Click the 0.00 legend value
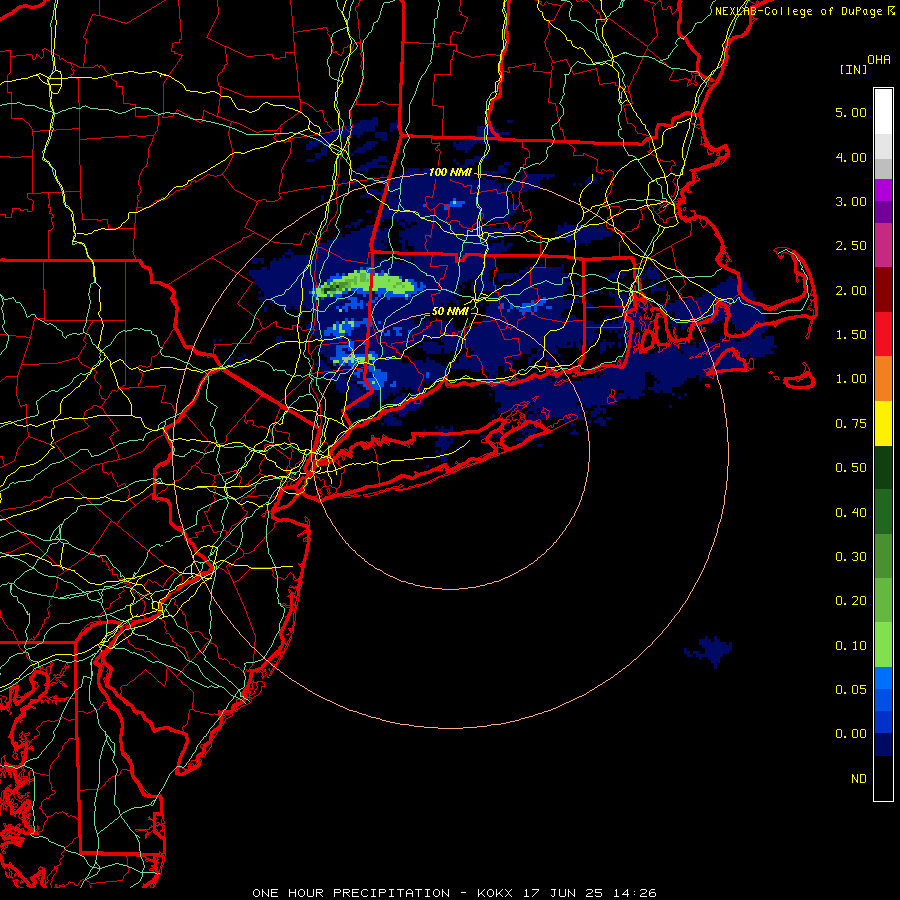 click(x=851, y=734)
